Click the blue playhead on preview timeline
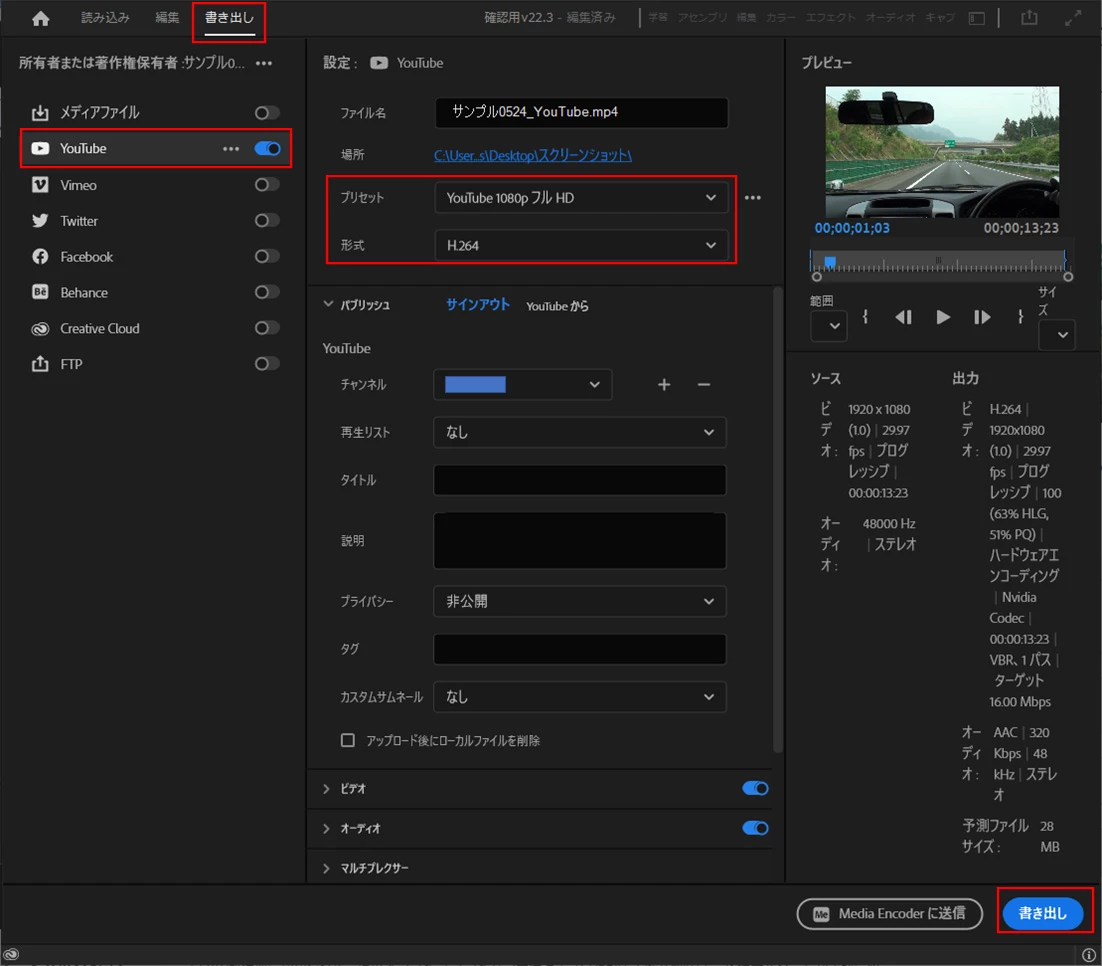The height and width of the screenshot is (966, 1102). pyautogui.click(x=830, y=262)
